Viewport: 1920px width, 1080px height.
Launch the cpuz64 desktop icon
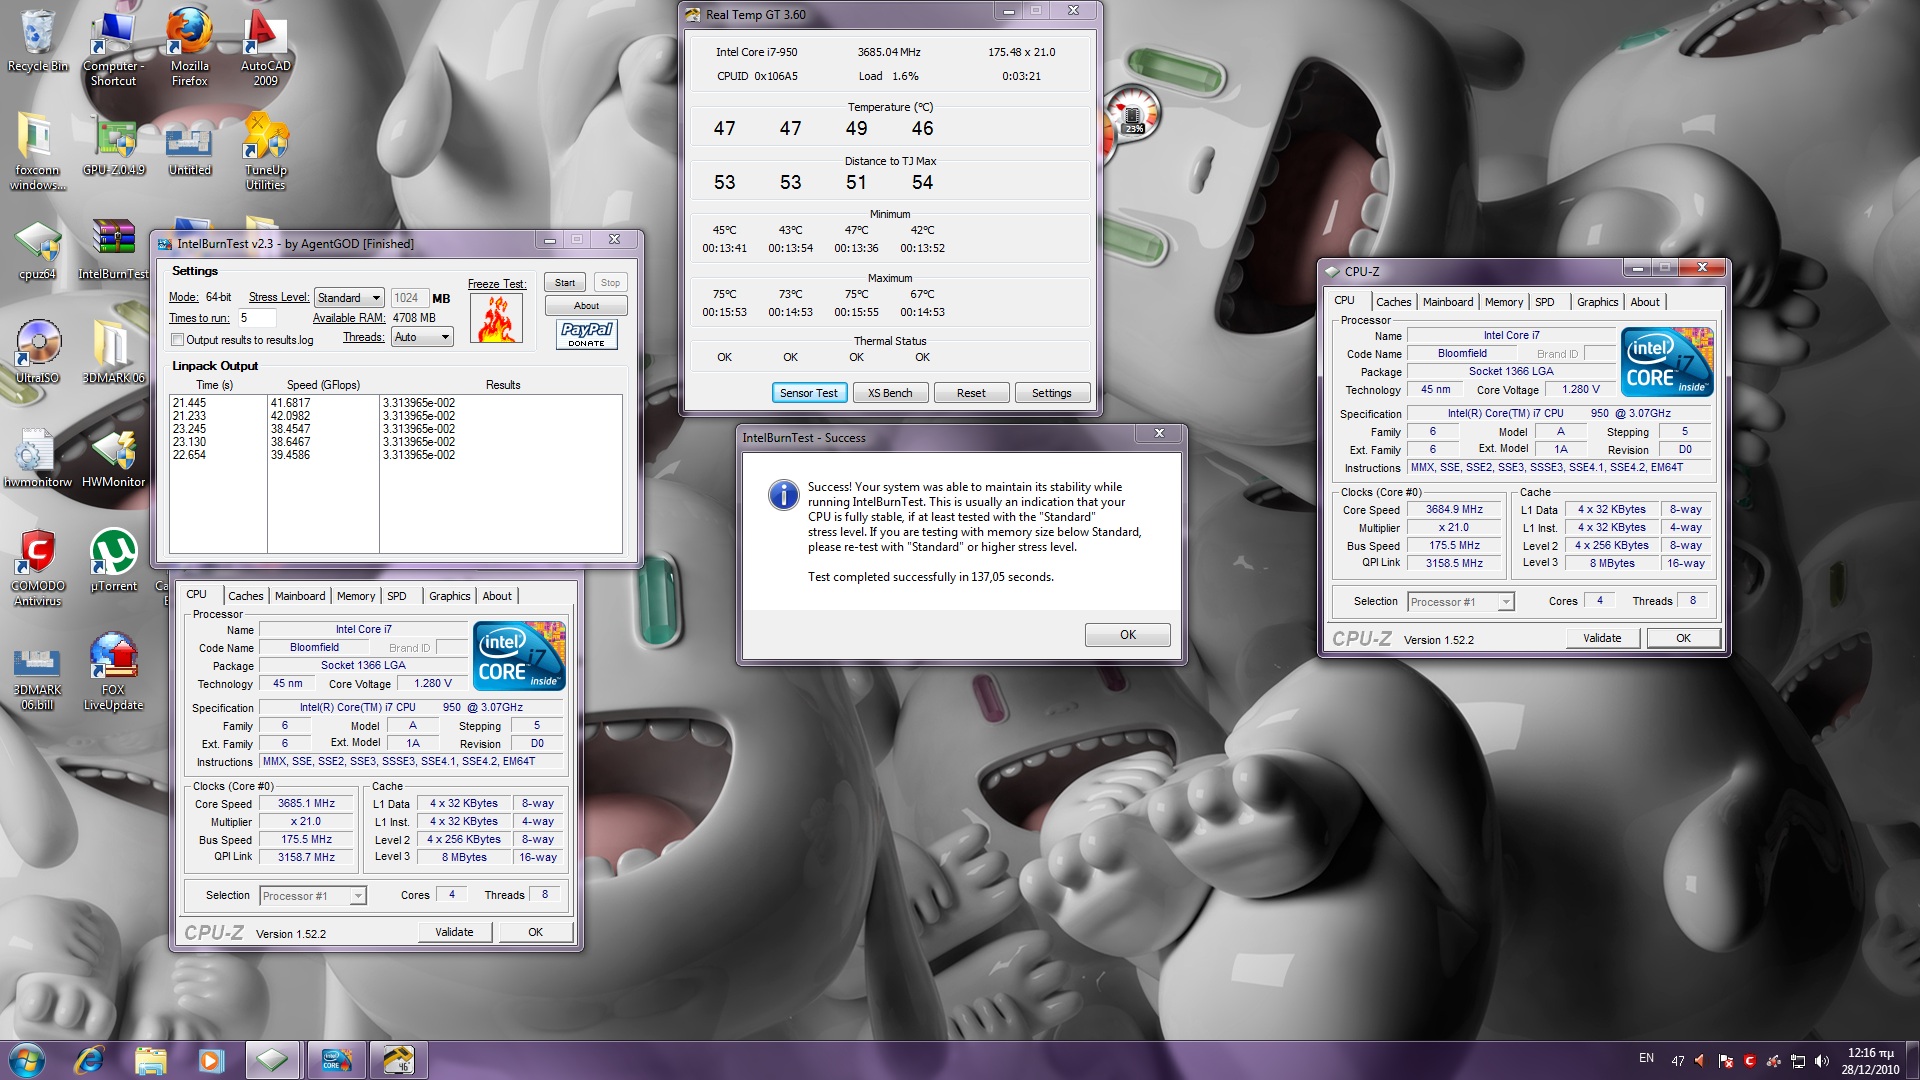click(x=38, y=250)
